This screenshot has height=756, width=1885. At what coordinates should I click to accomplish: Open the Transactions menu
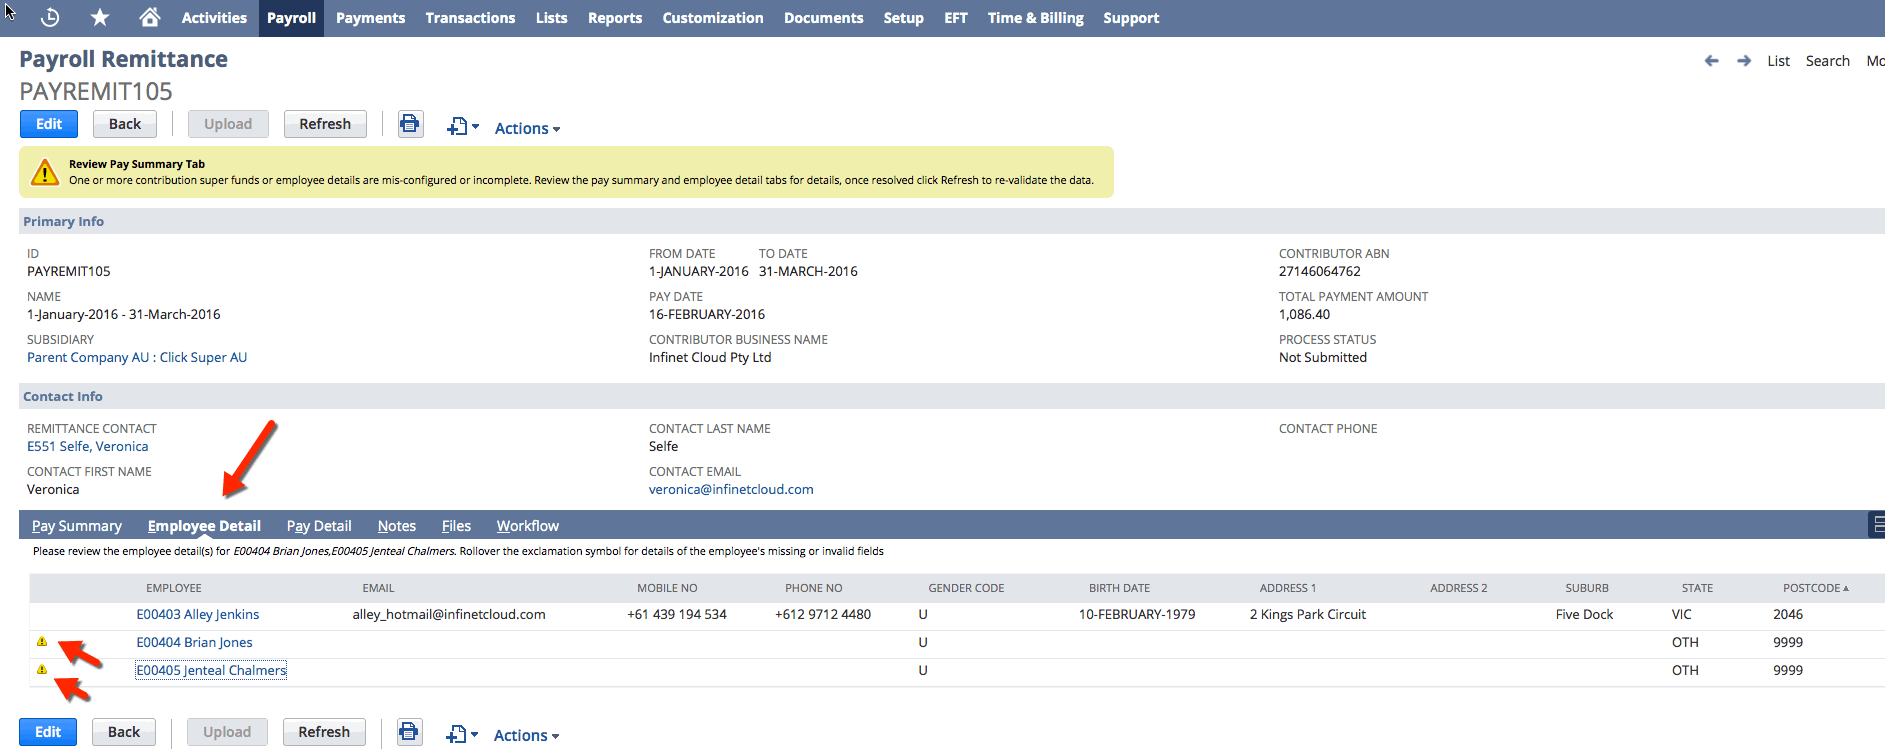[x=470, y=18]
